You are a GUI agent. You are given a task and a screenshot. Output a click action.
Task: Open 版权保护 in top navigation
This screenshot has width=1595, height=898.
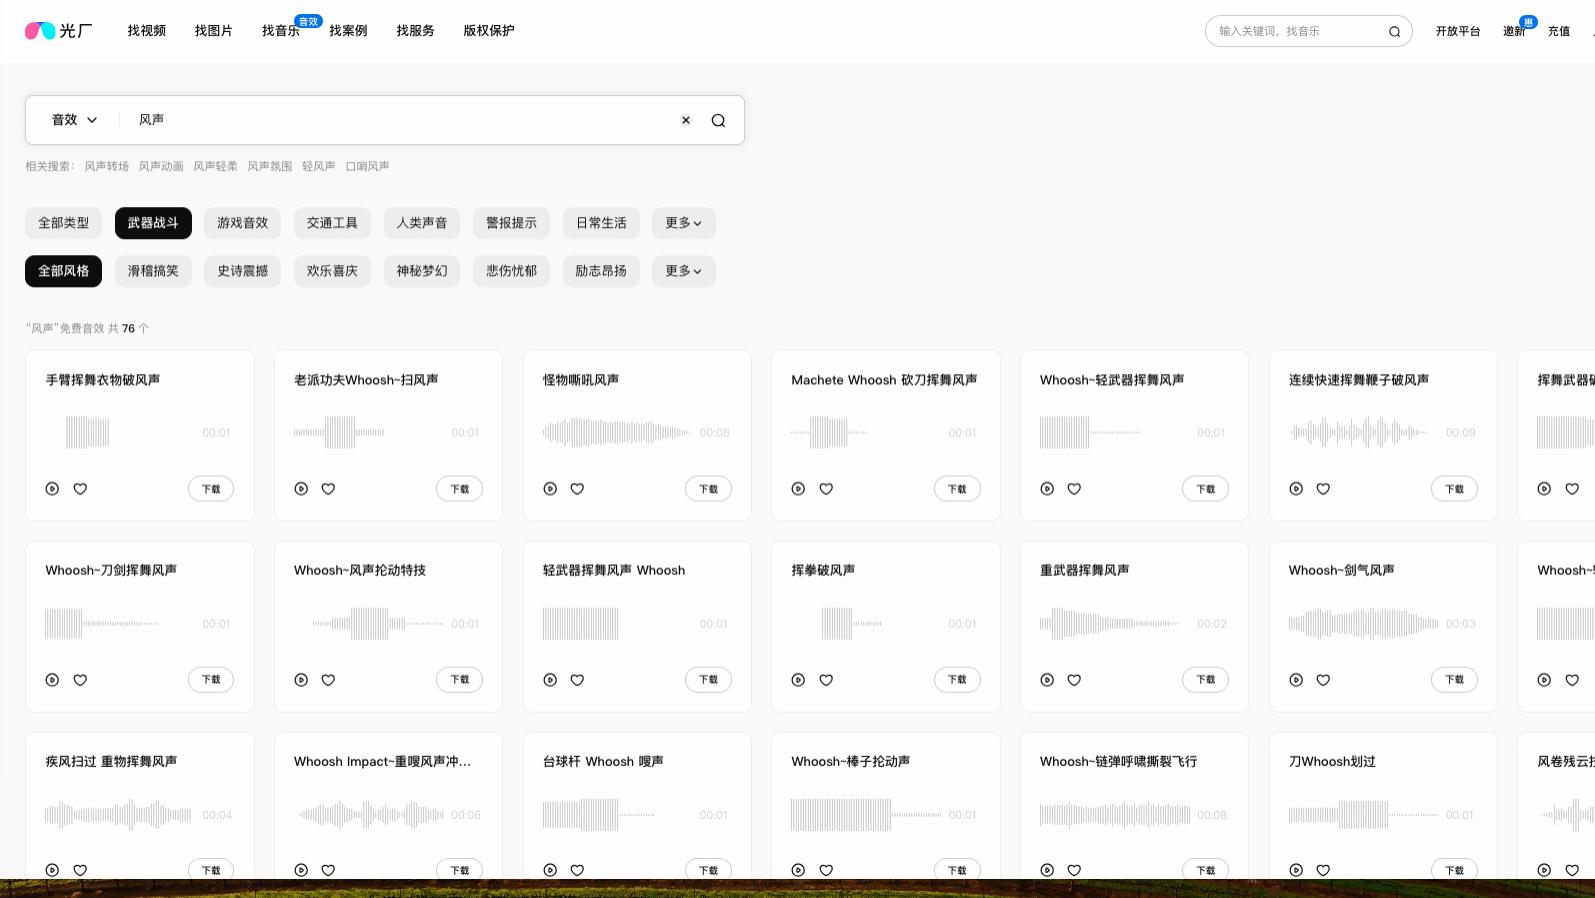coord(489,31)
